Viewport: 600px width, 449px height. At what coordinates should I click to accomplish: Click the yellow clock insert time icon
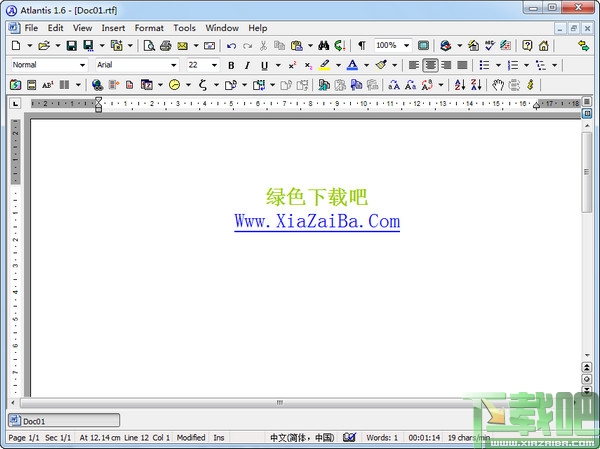pos(174,85)
